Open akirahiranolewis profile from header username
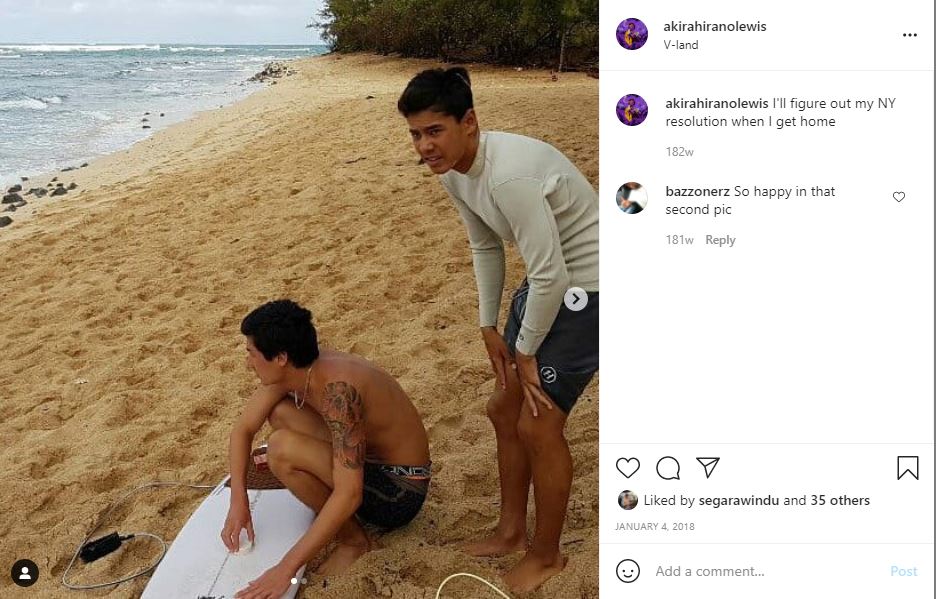The image size is (936, 599). pos(715,26)
